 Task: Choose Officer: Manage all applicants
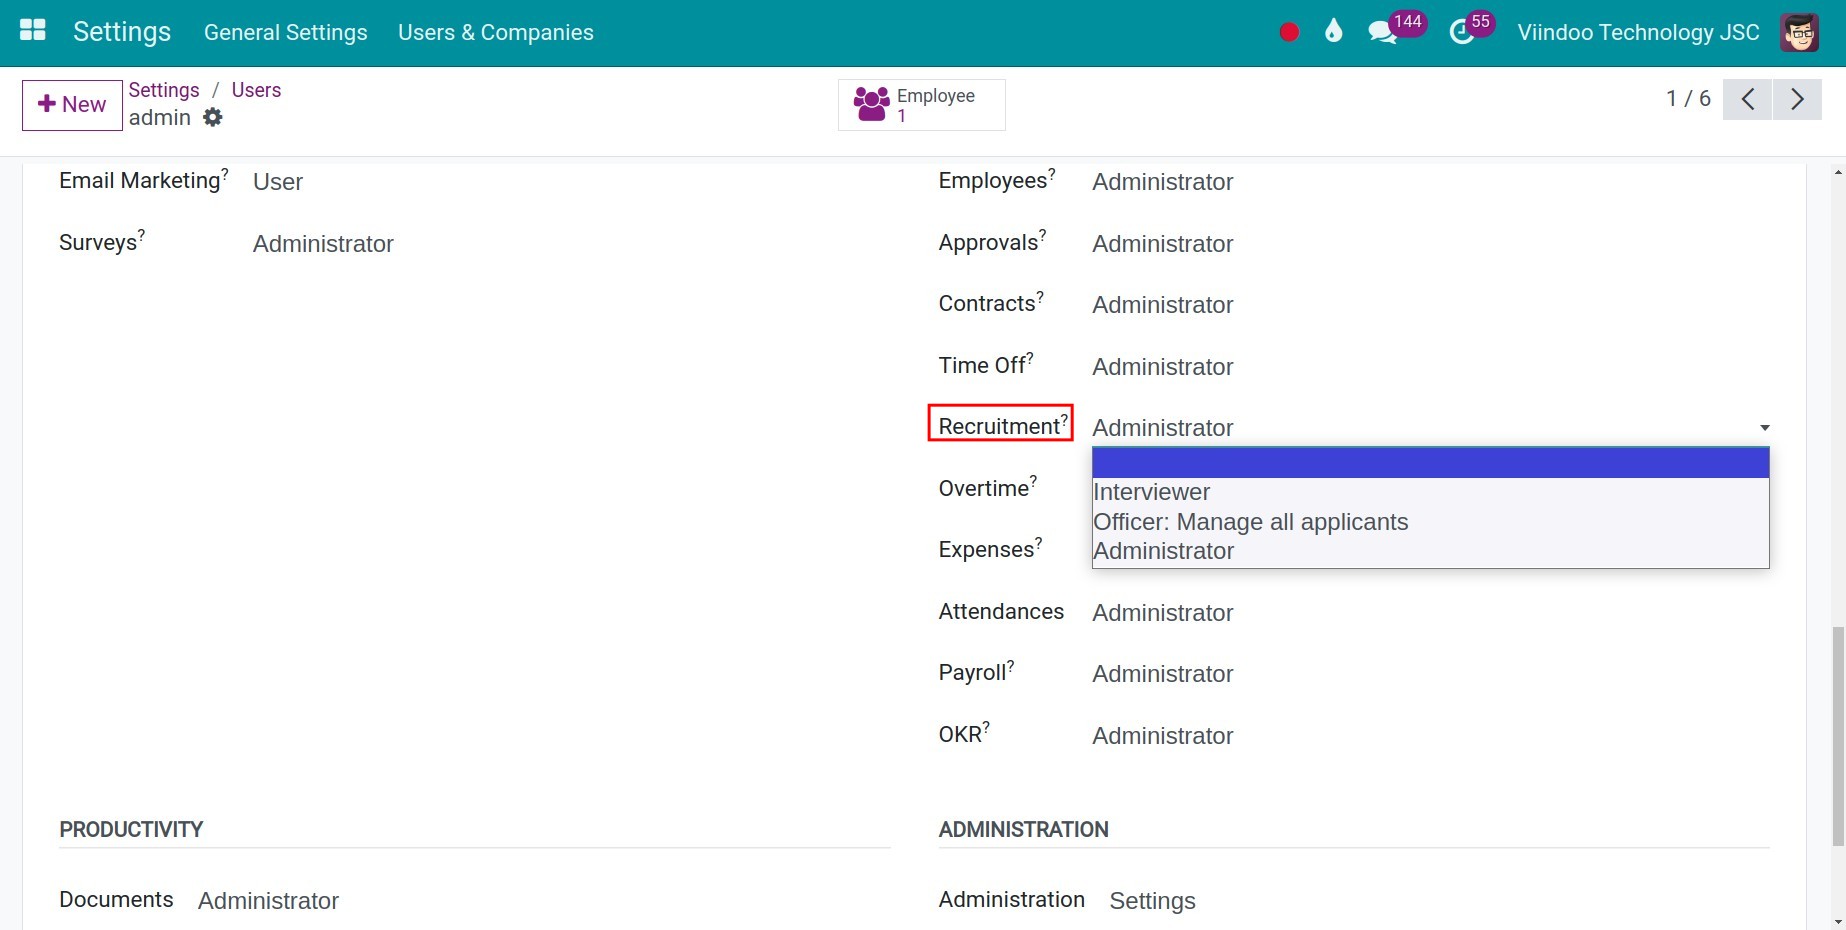[1431, 522]
